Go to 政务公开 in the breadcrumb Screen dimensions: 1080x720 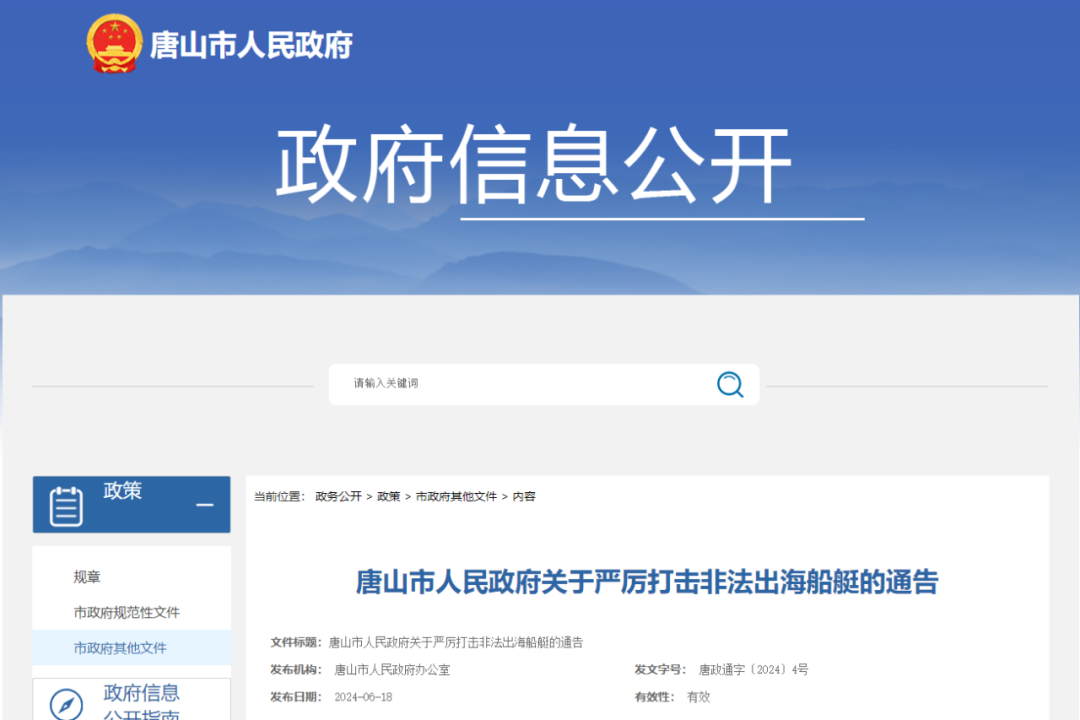pos(338,496)
